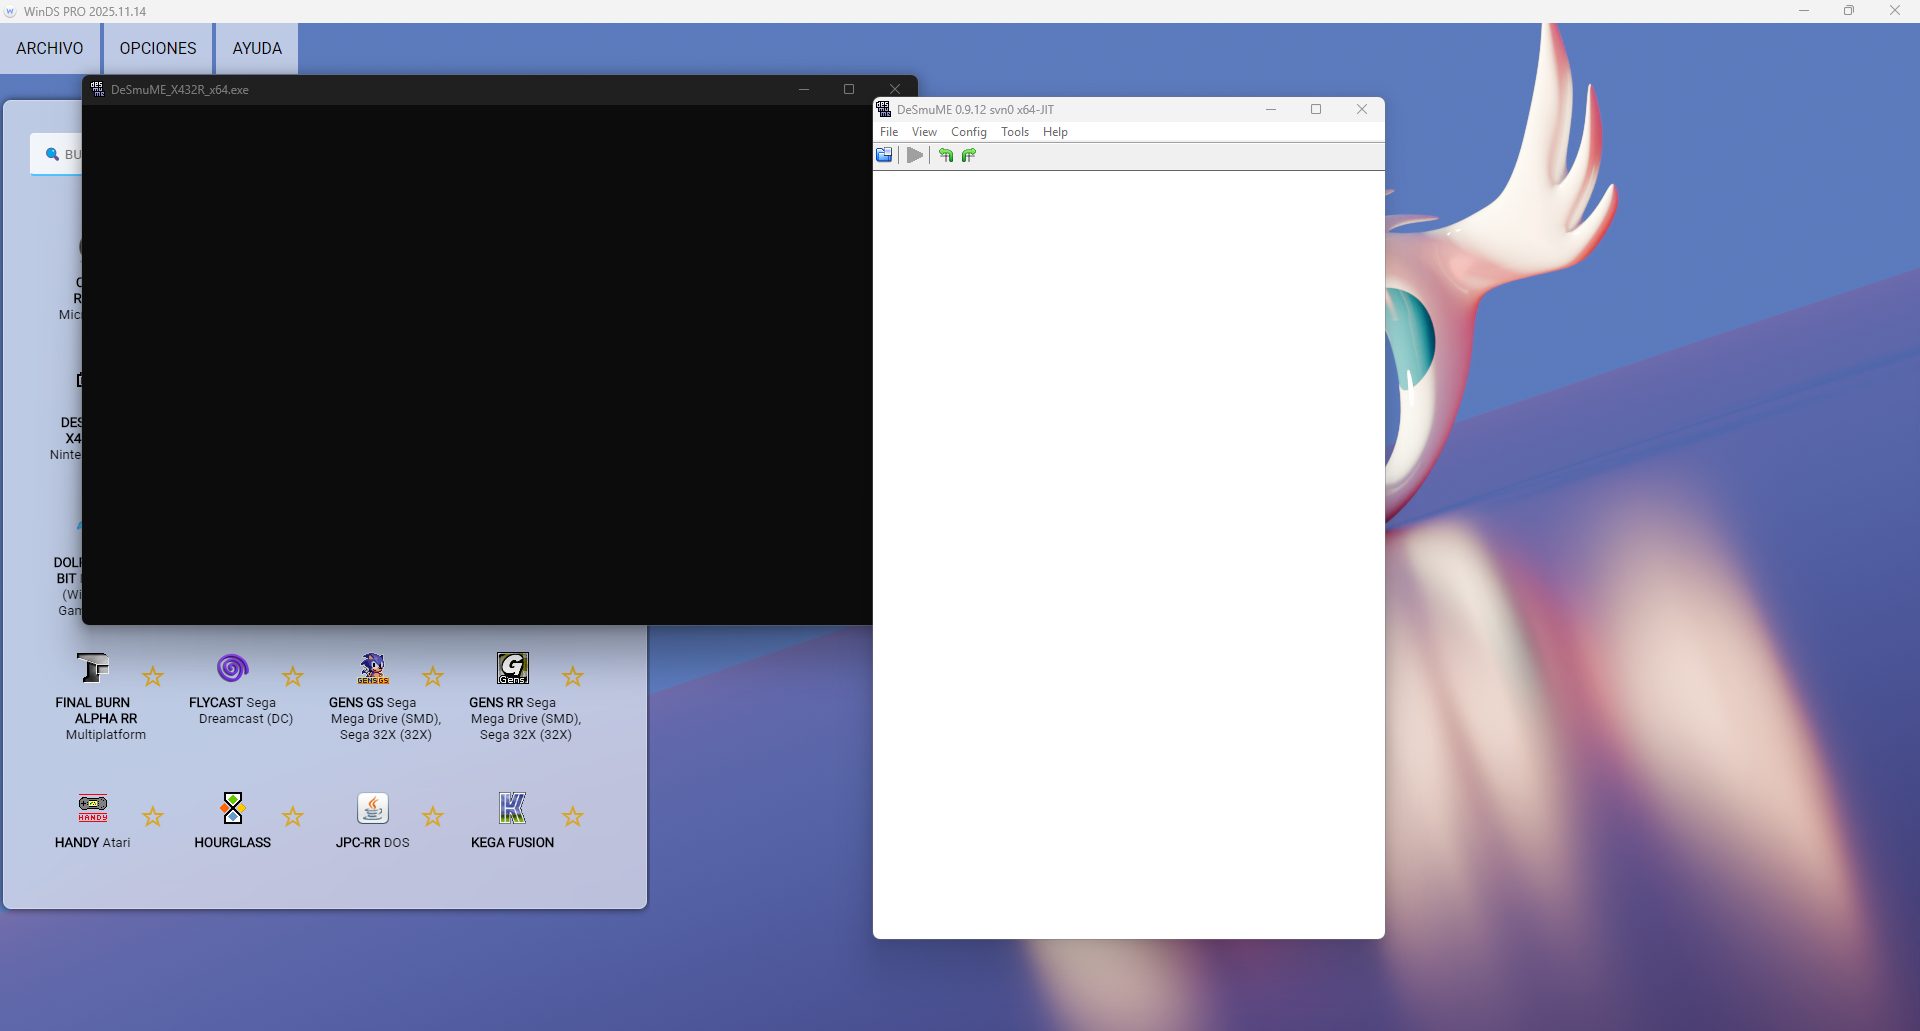Open ROM icon in DeSmuME toolbar
Image resolution: width=1920 pixels, height=1031 pixels.
(x=884, y=155)
